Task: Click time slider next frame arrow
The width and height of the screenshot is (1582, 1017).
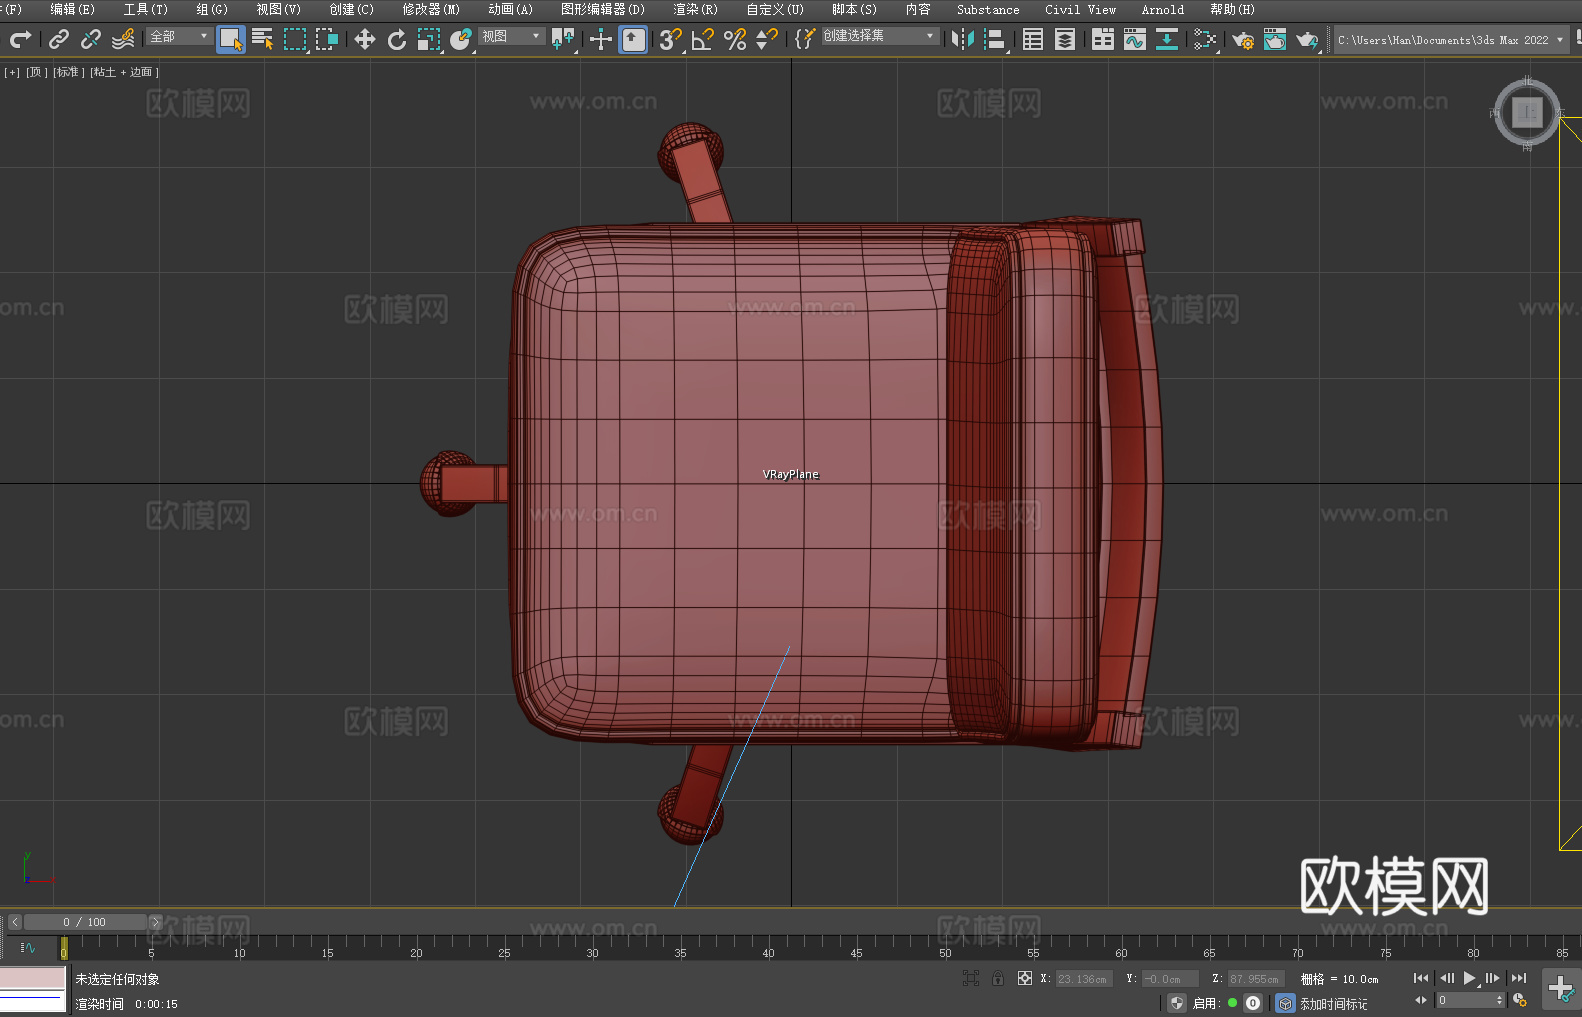Action: click(155, 922)
